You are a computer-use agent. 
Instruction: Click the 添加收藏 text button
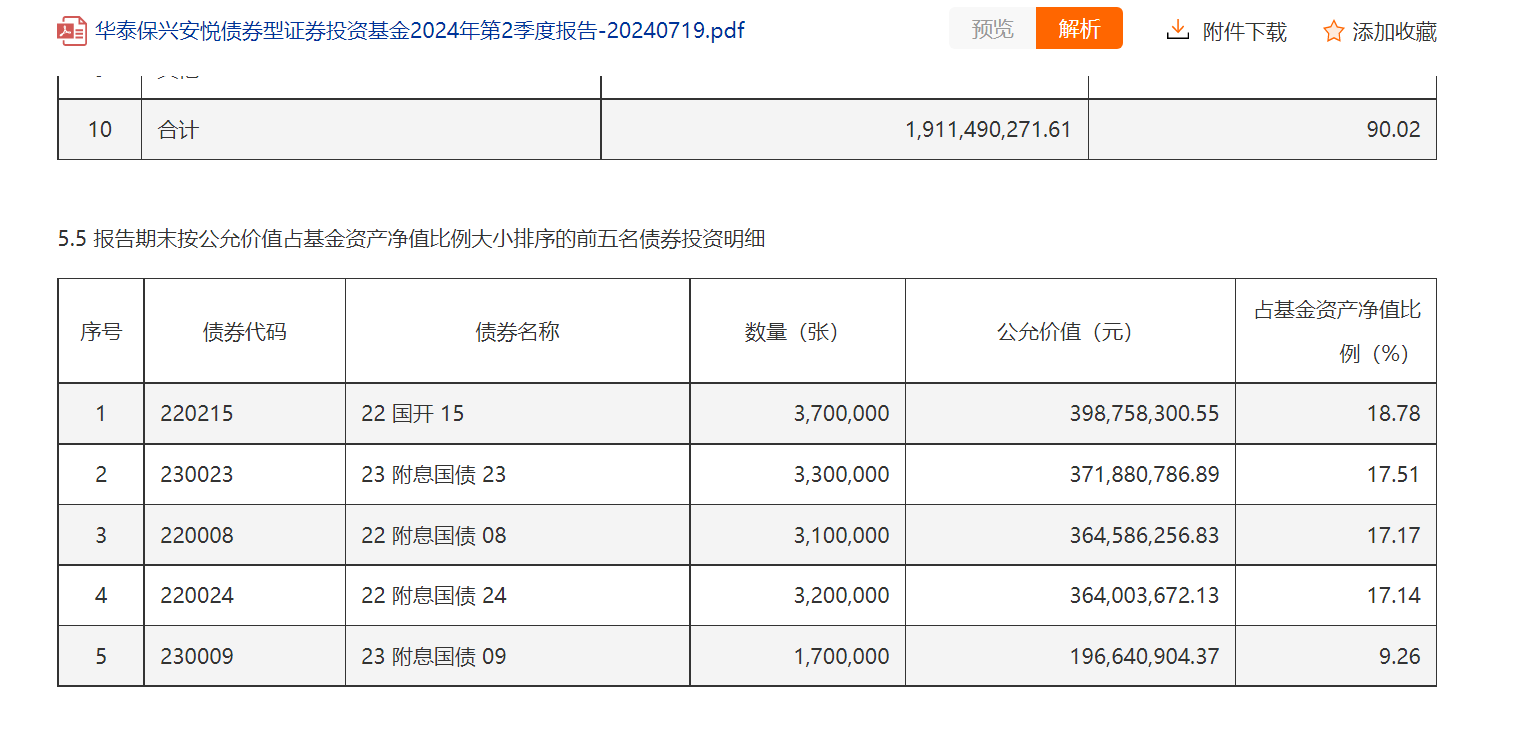1394,32
